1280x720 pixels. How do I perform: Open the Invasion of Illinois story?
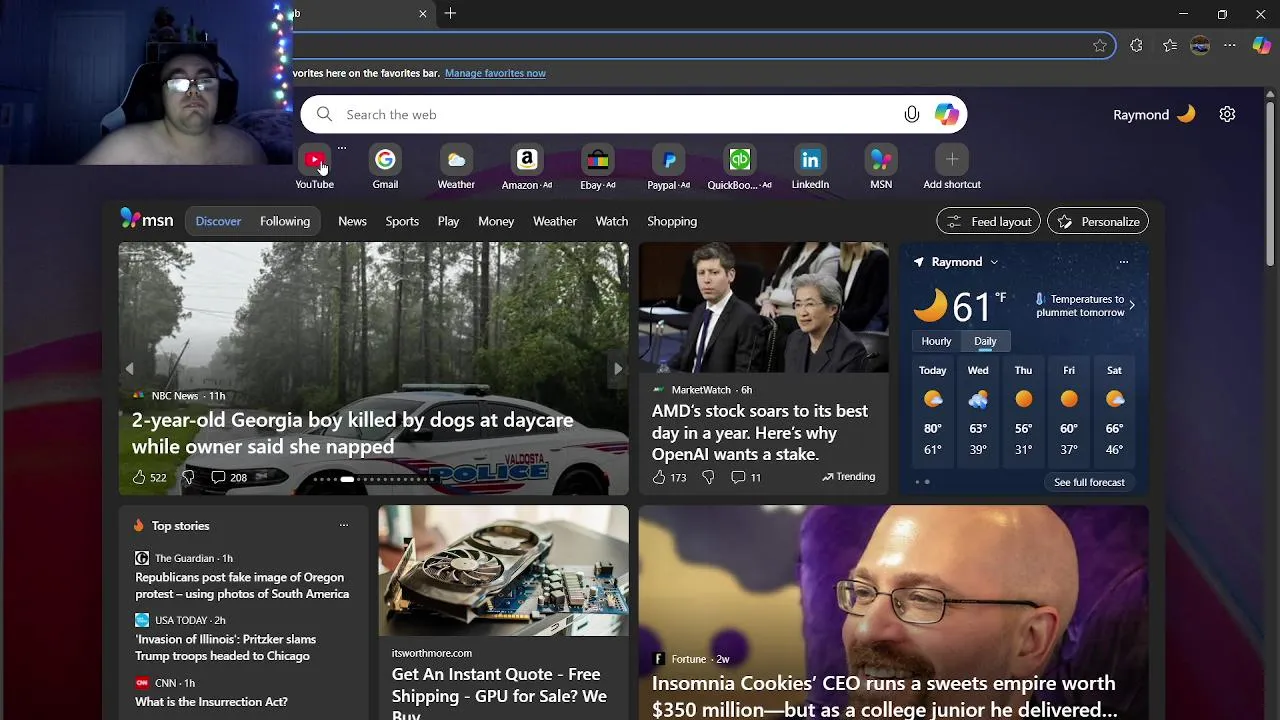point(225,647)
